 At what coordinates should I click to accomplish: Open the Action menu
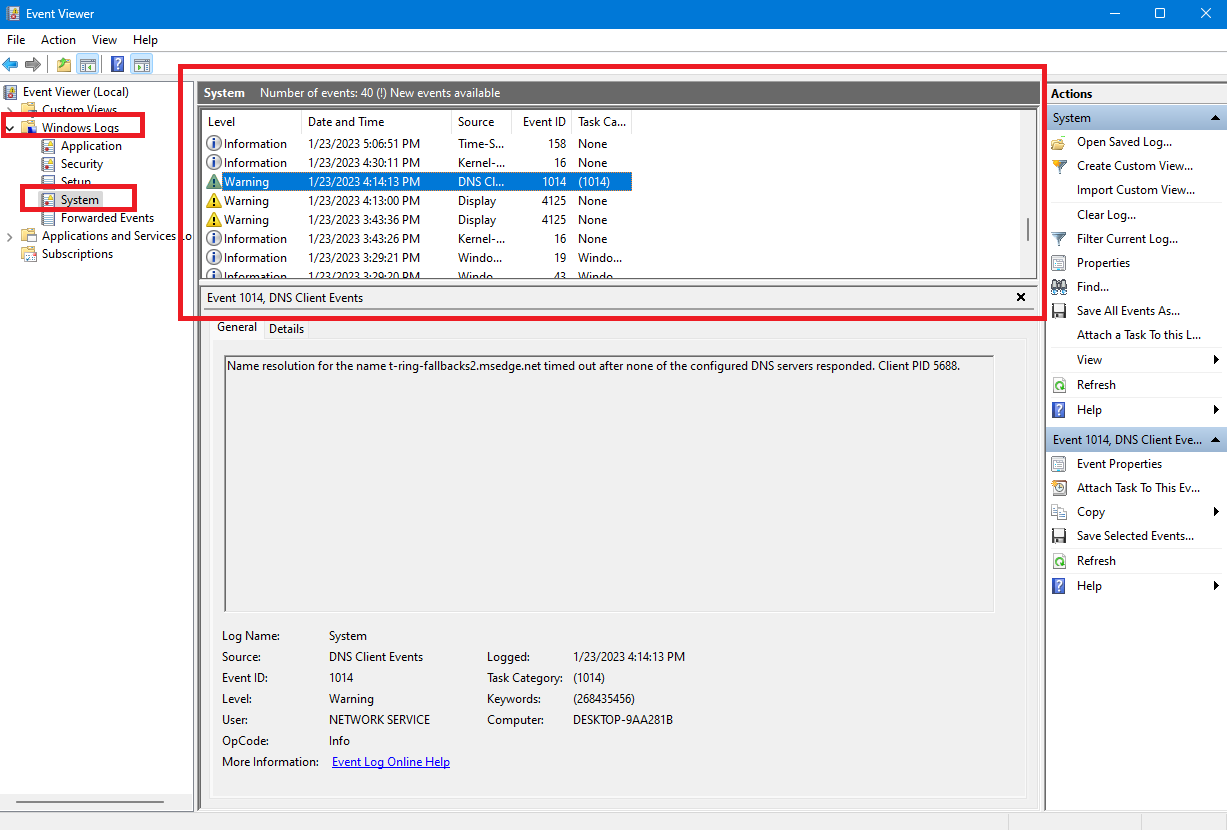[x=58, y=40]
